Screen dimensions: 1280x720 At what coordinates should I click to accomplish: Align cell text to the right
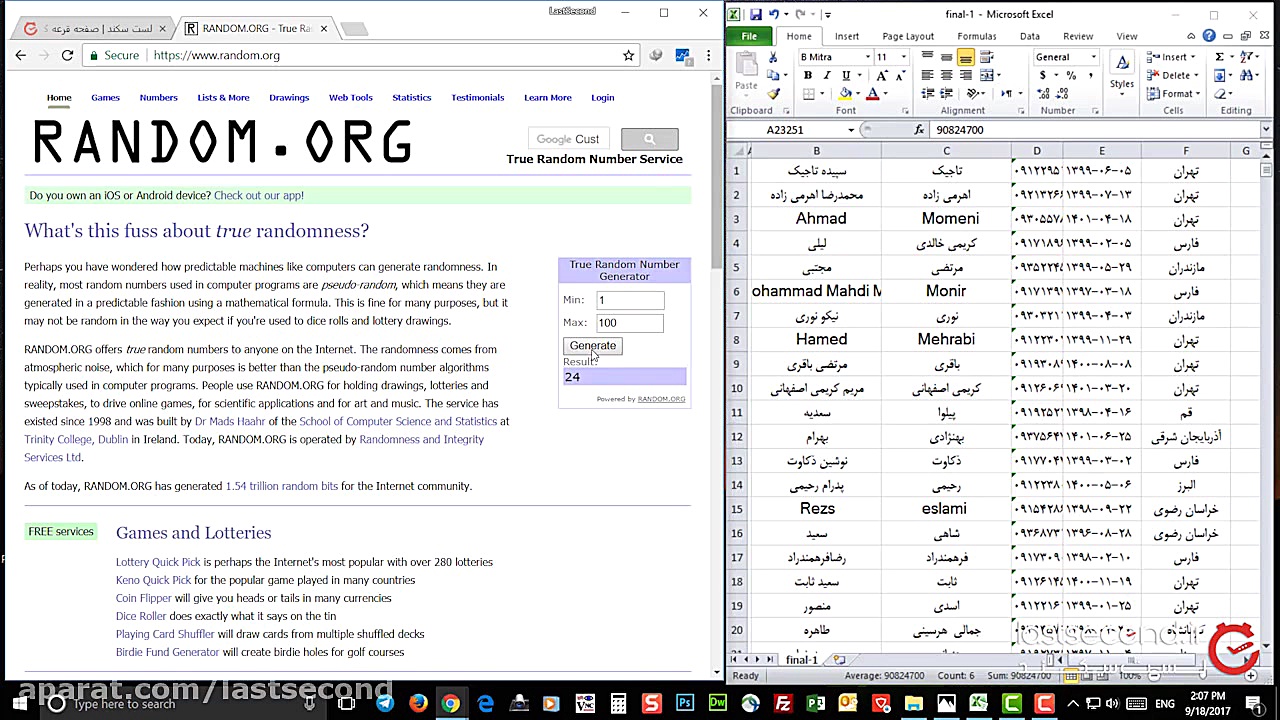(x=966, y=76)
